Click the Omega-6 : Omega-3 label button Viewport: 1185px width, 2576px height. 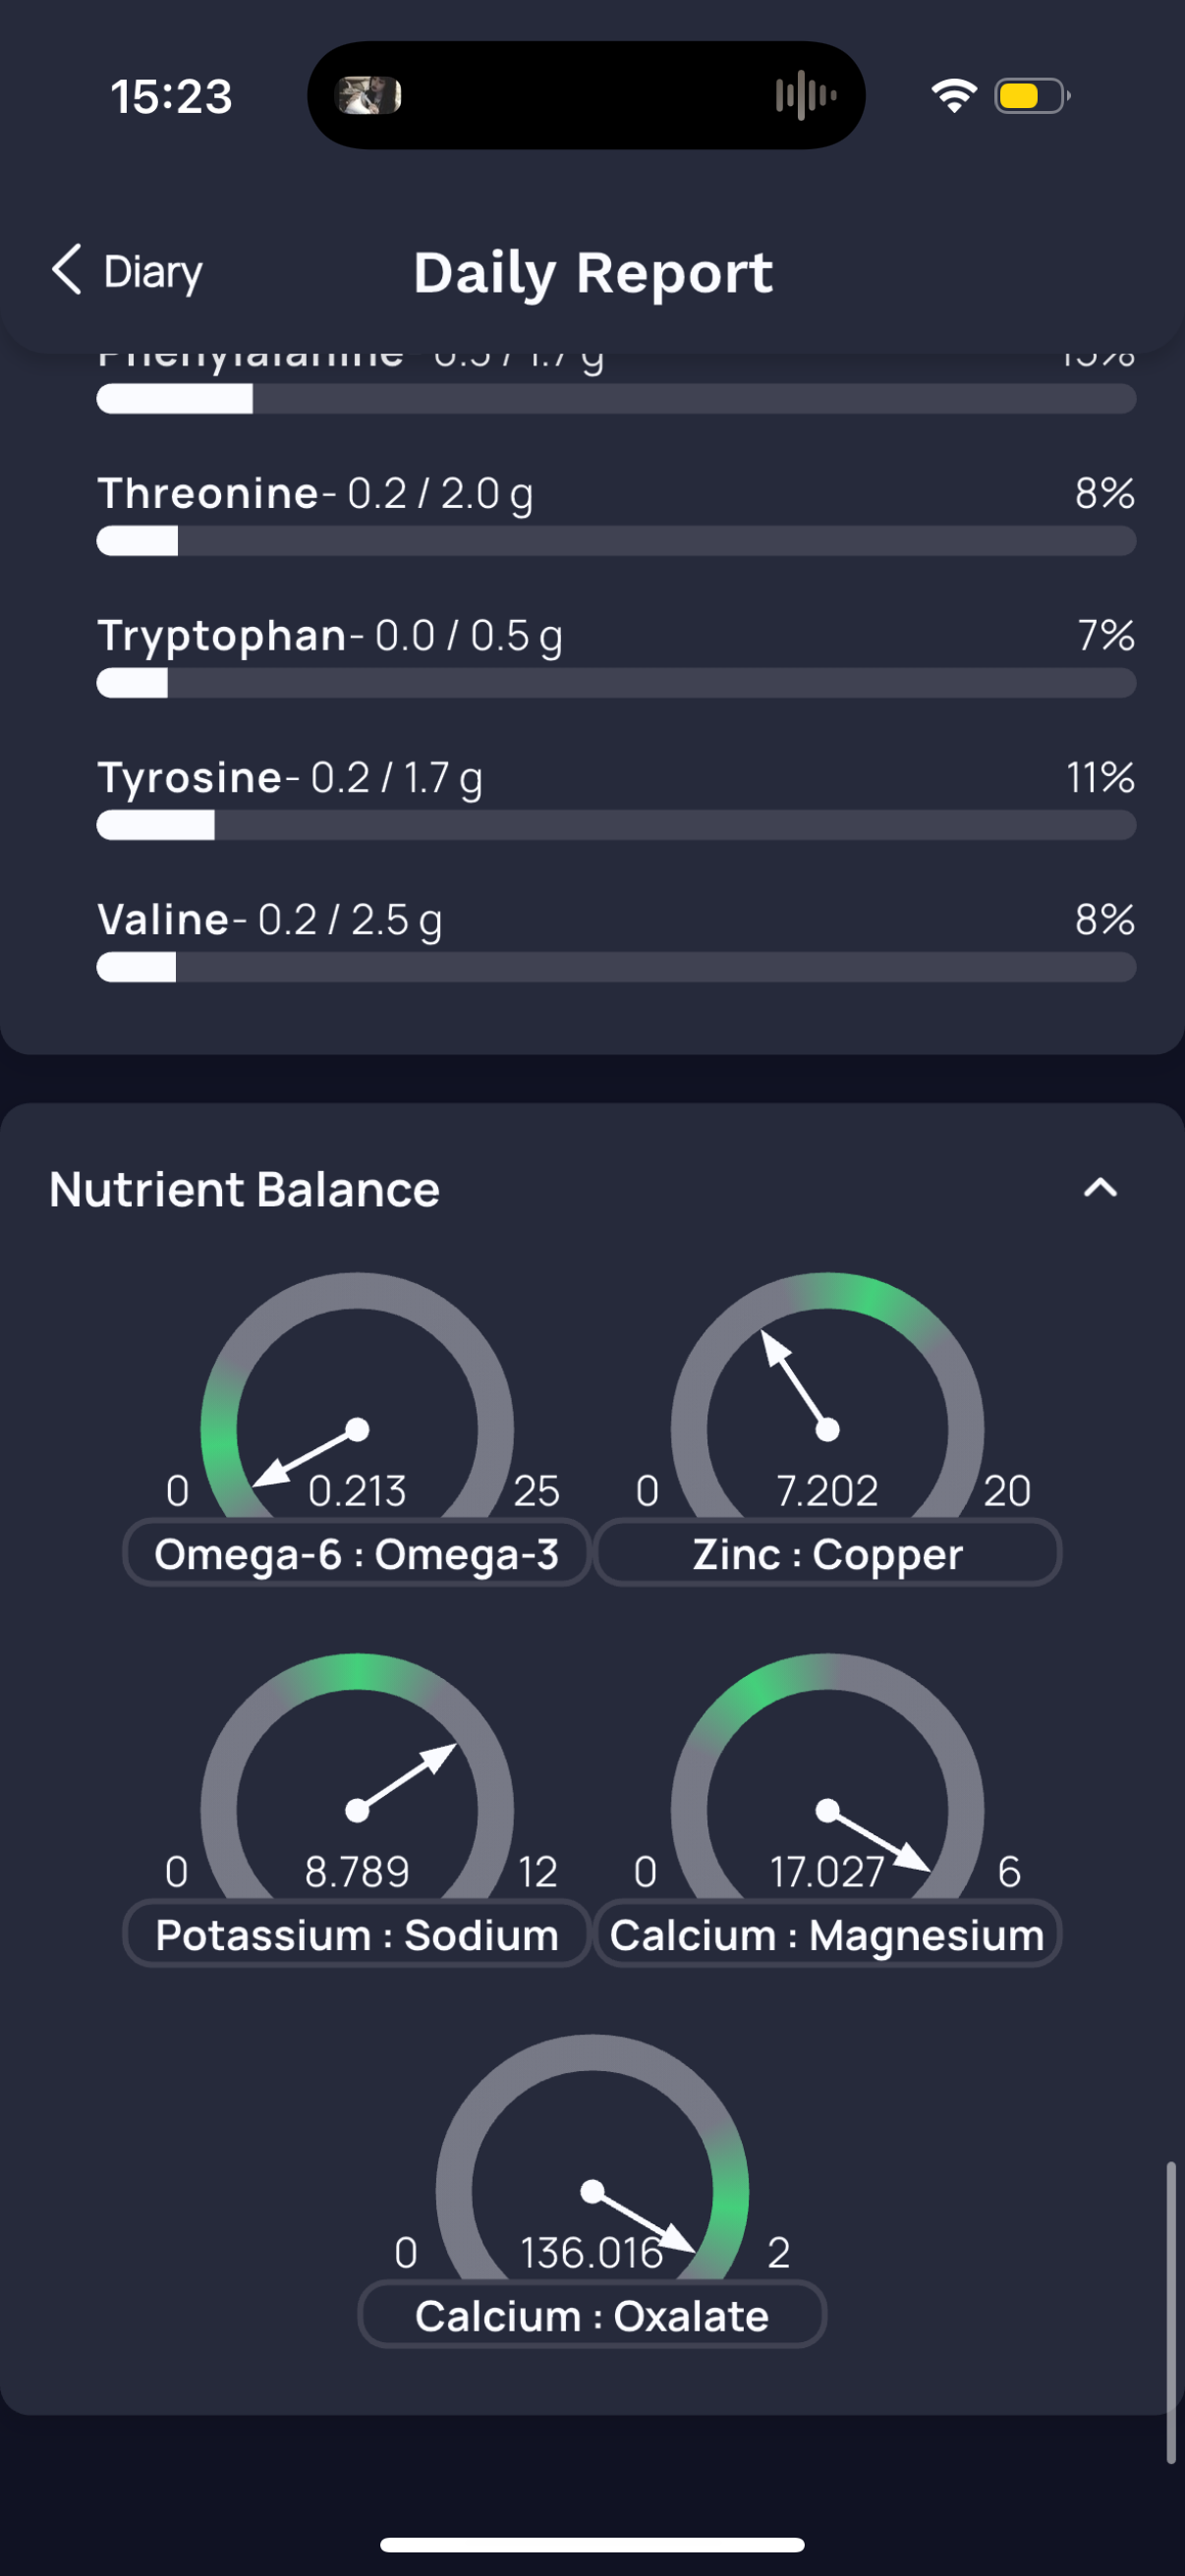[357, 1553]
